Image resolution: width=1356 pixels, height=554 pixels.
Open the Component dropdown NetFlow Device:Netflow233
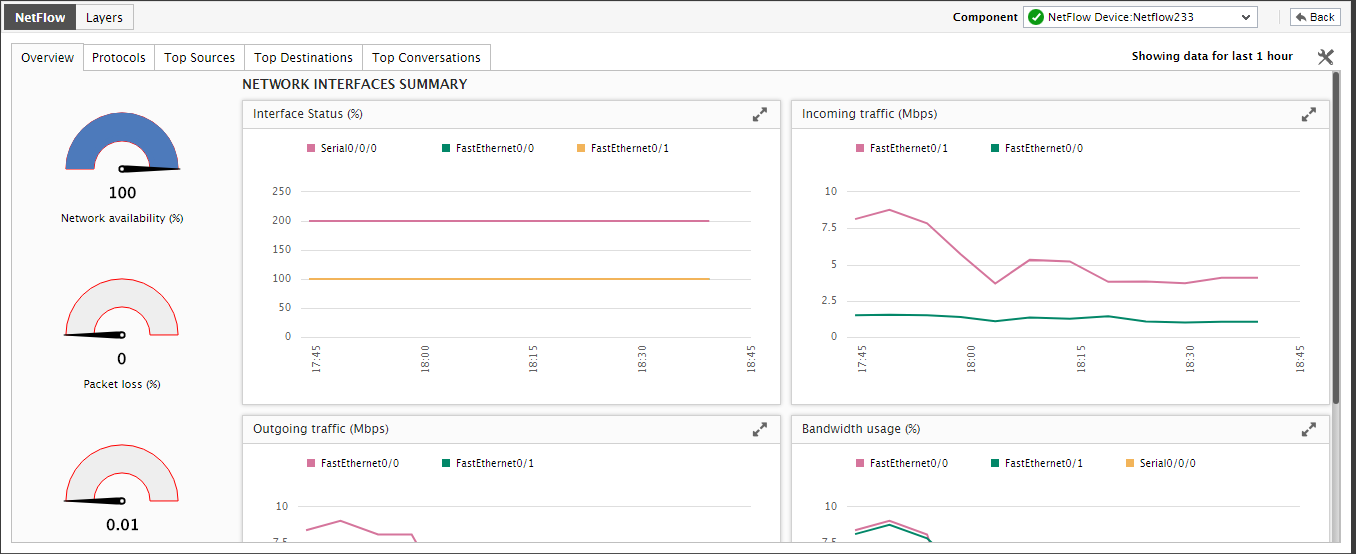tap(1140, 17)
